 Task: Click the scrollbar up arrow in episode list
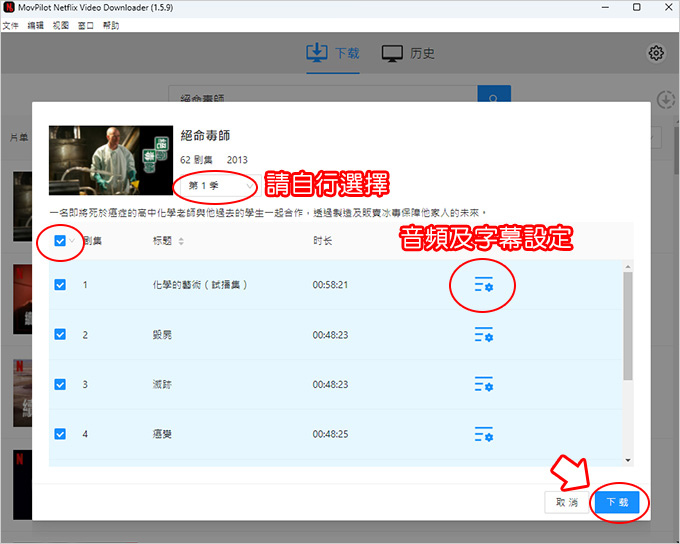[x=628, y=266]
